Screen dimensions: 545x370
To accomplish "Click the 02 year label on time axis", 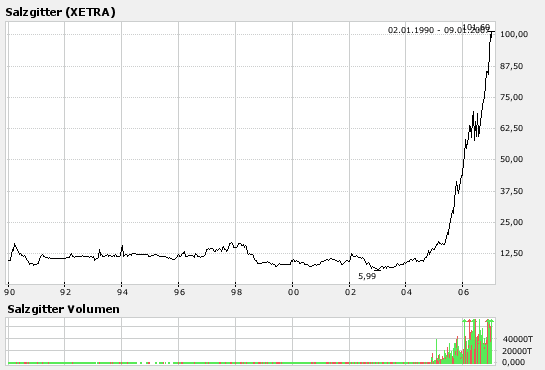I will point(350,292).
